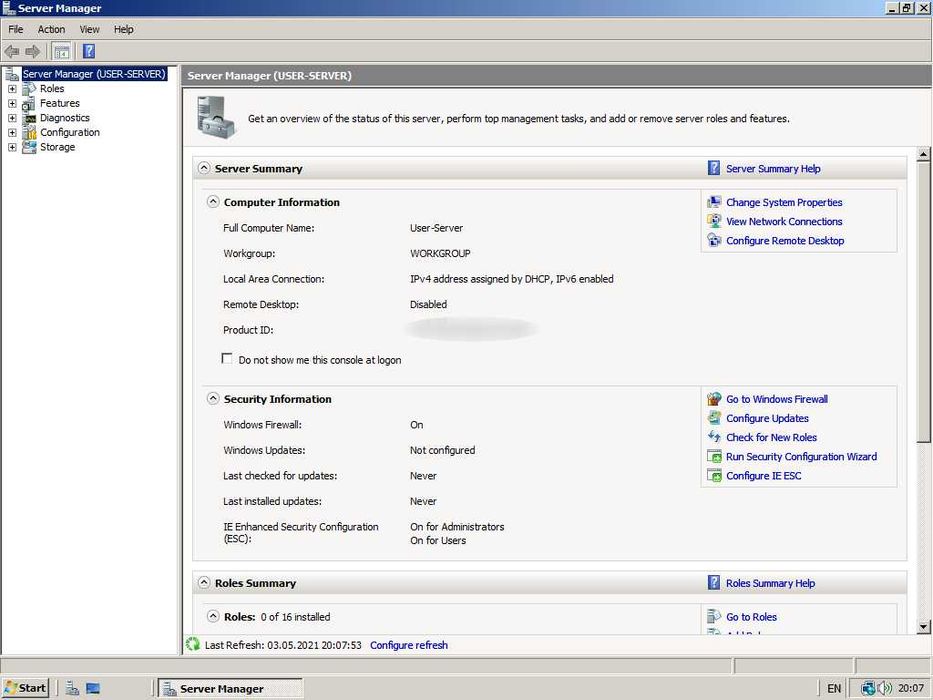Image resolution: width=933 pixels, height=700 pixels.
Task: Click the Diagnostics node icon in the tree
Action: 29,118
